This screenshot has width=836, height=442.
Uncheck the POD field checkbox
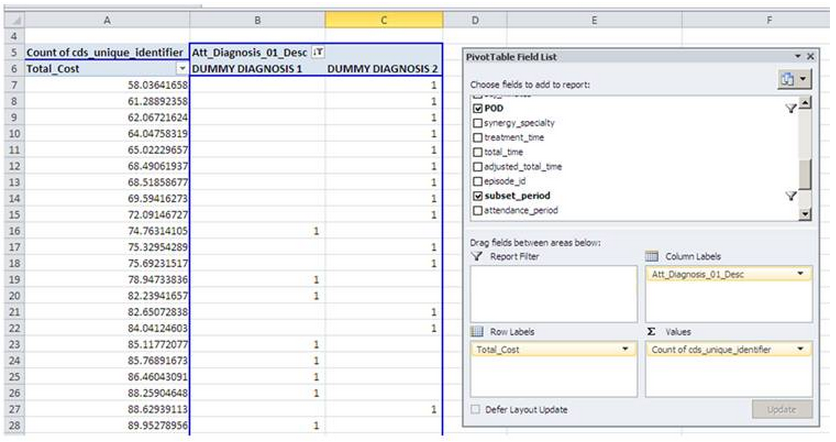(478, 108)
